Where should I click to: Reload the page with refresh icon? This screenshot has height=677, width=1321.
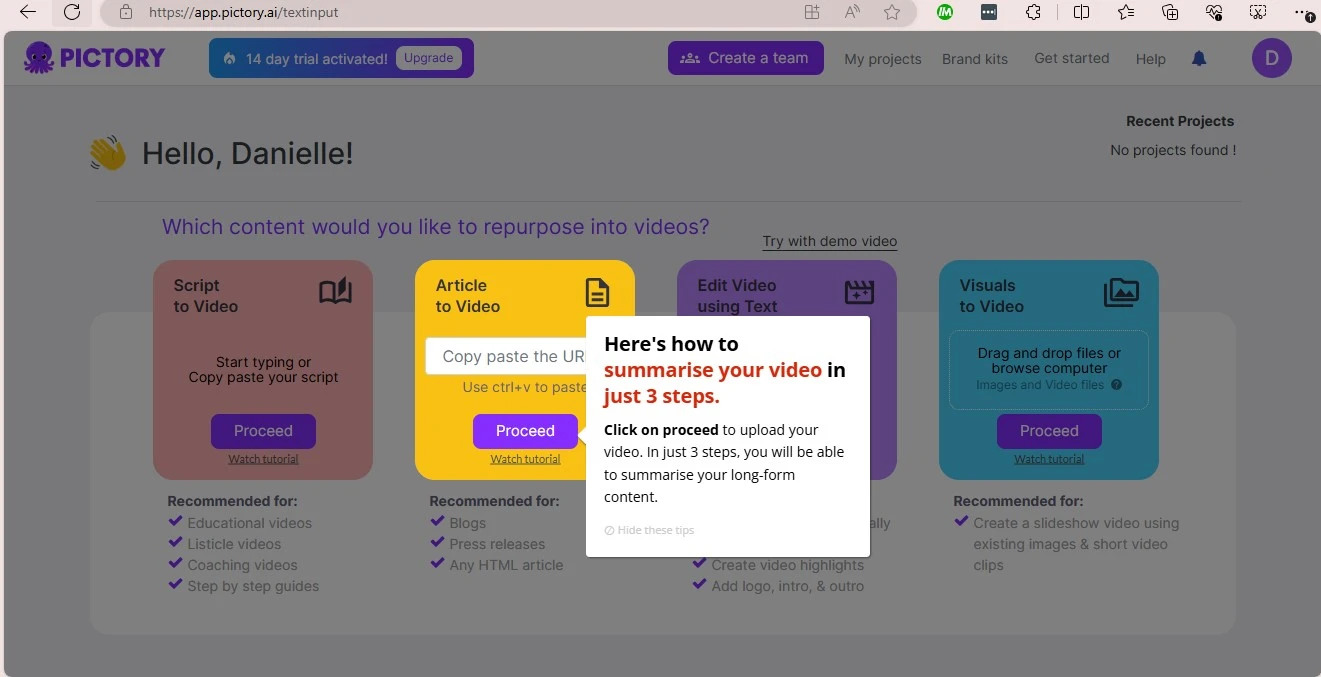(x=72, y=12)
